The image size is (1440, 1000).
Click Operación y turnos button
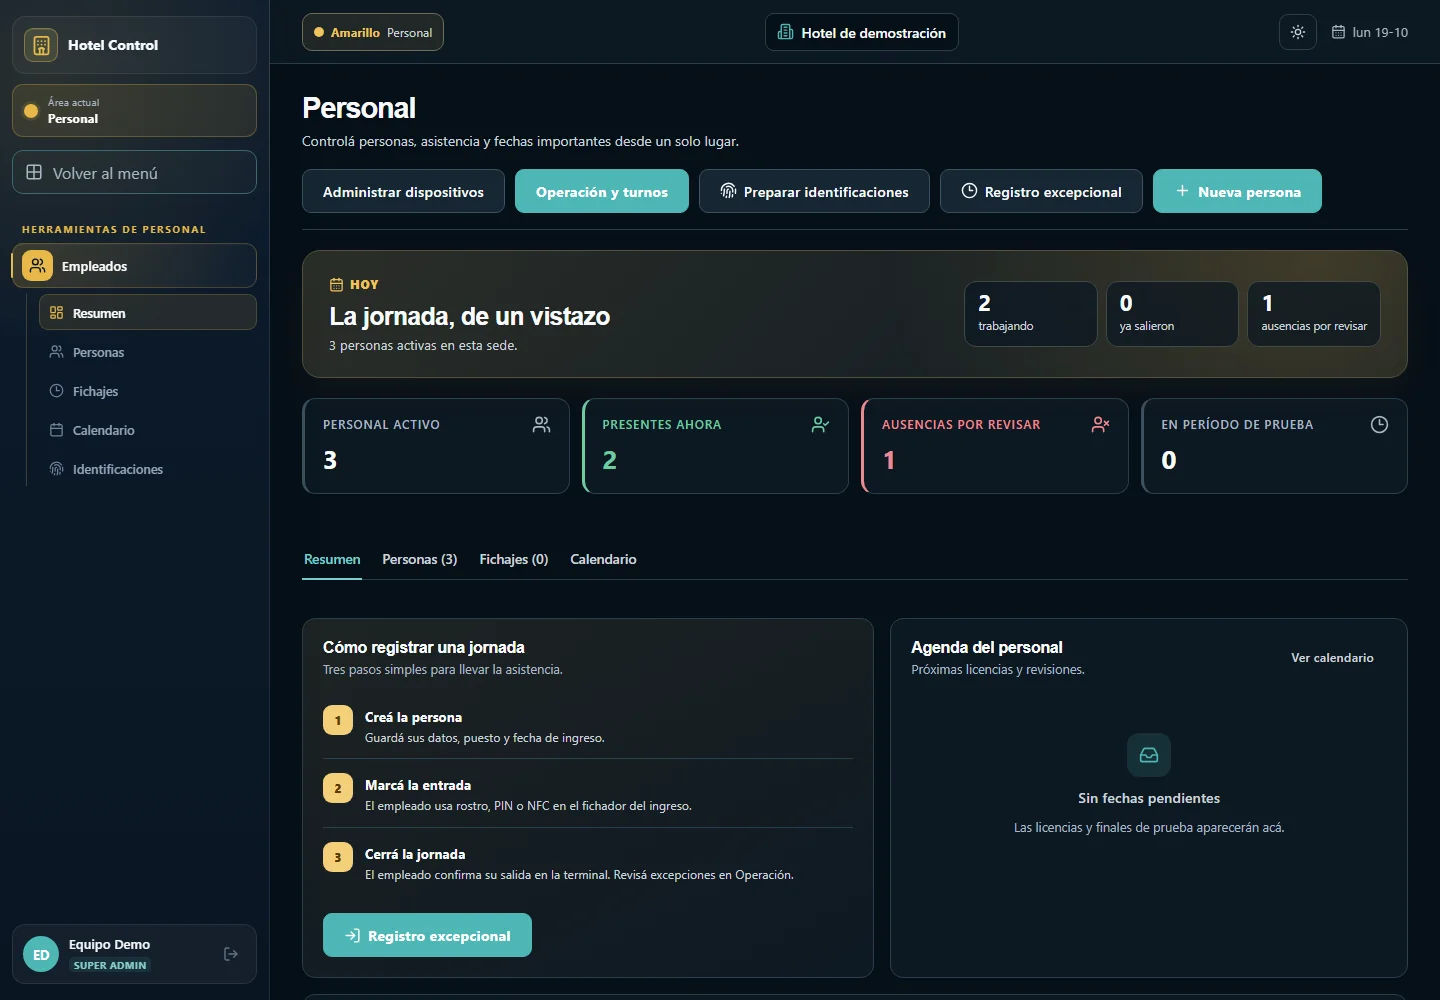(x=602, y=191)
